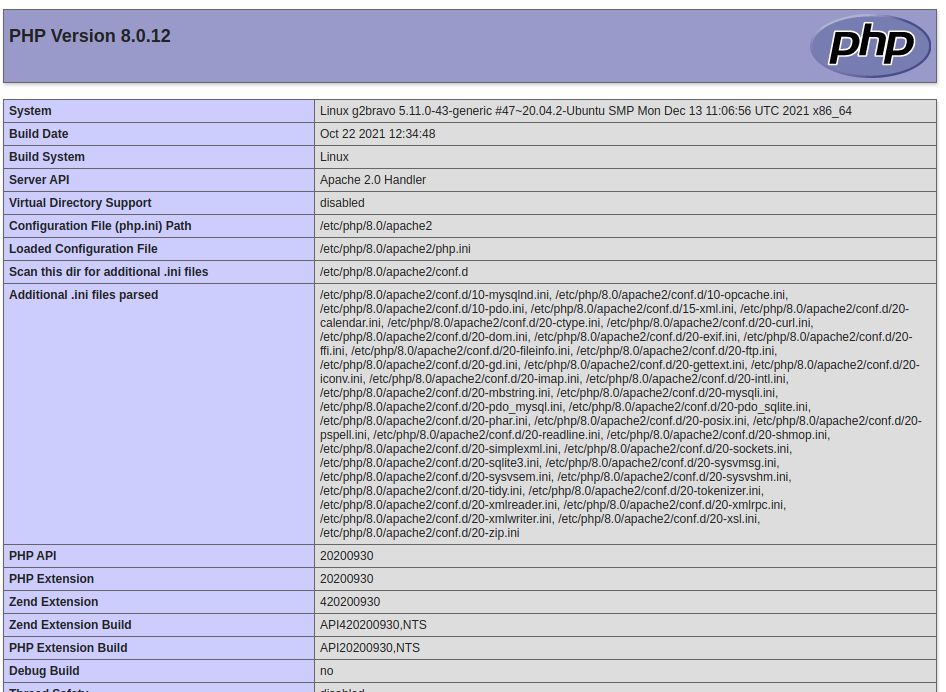Select the 'Apache 2.0 Handler' value
The image size is (946, 692).
[x=373, y=180]
